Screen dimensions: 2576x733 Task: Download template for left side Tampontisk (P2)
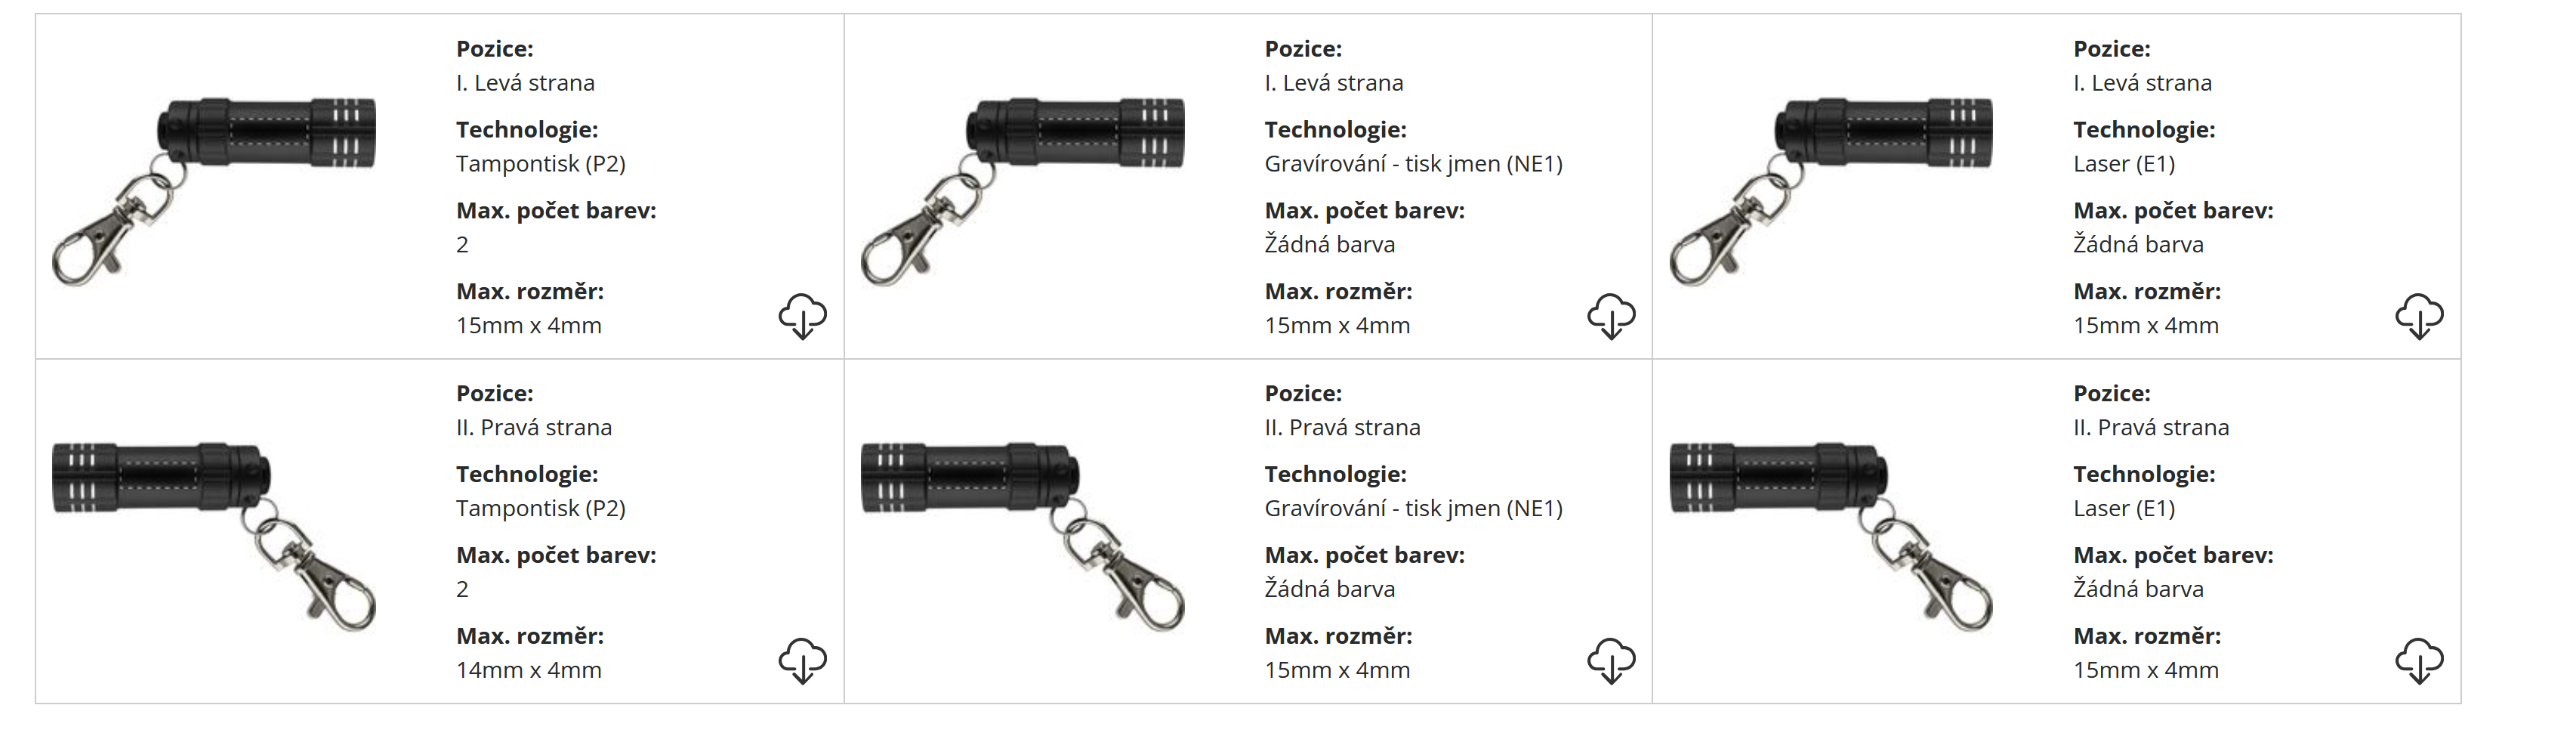[802, 316]
